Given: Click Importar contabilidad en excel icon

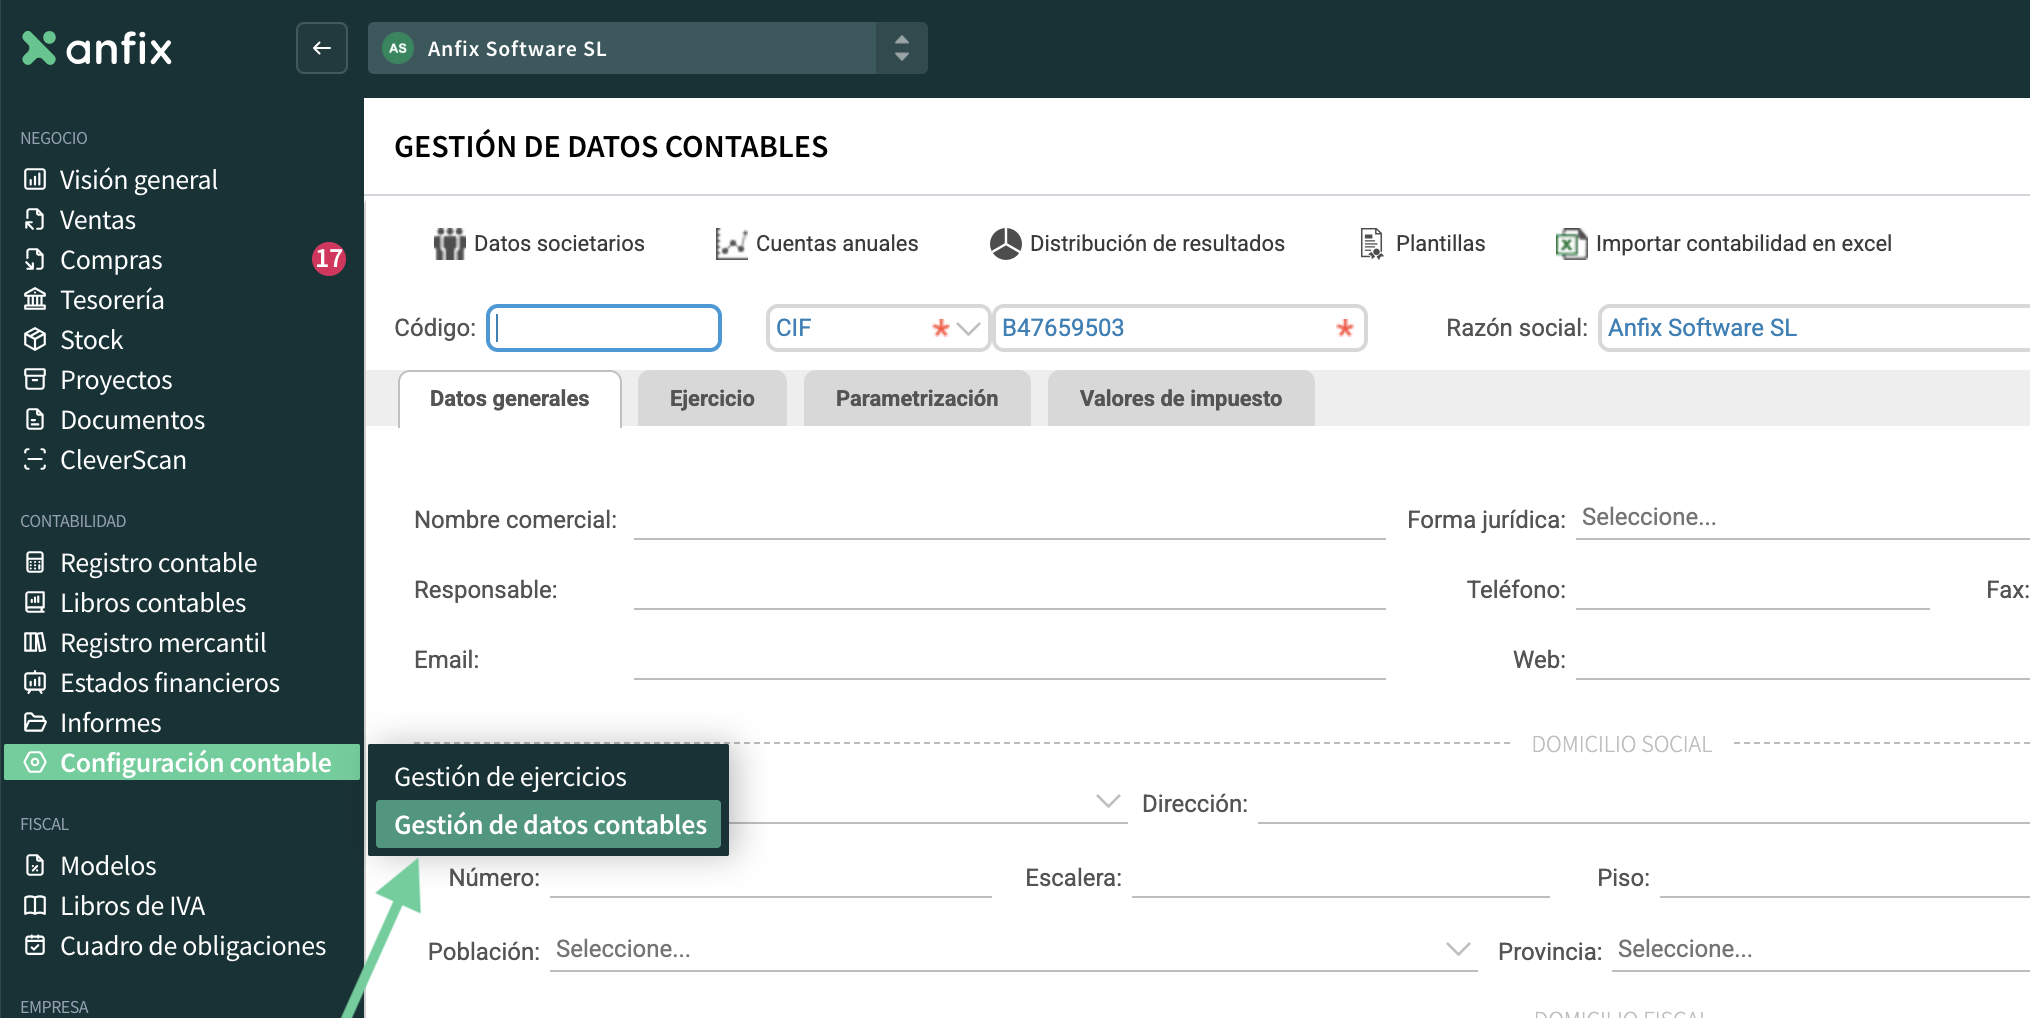Looking at the screenshot, I should click(x=1571, y=243).
